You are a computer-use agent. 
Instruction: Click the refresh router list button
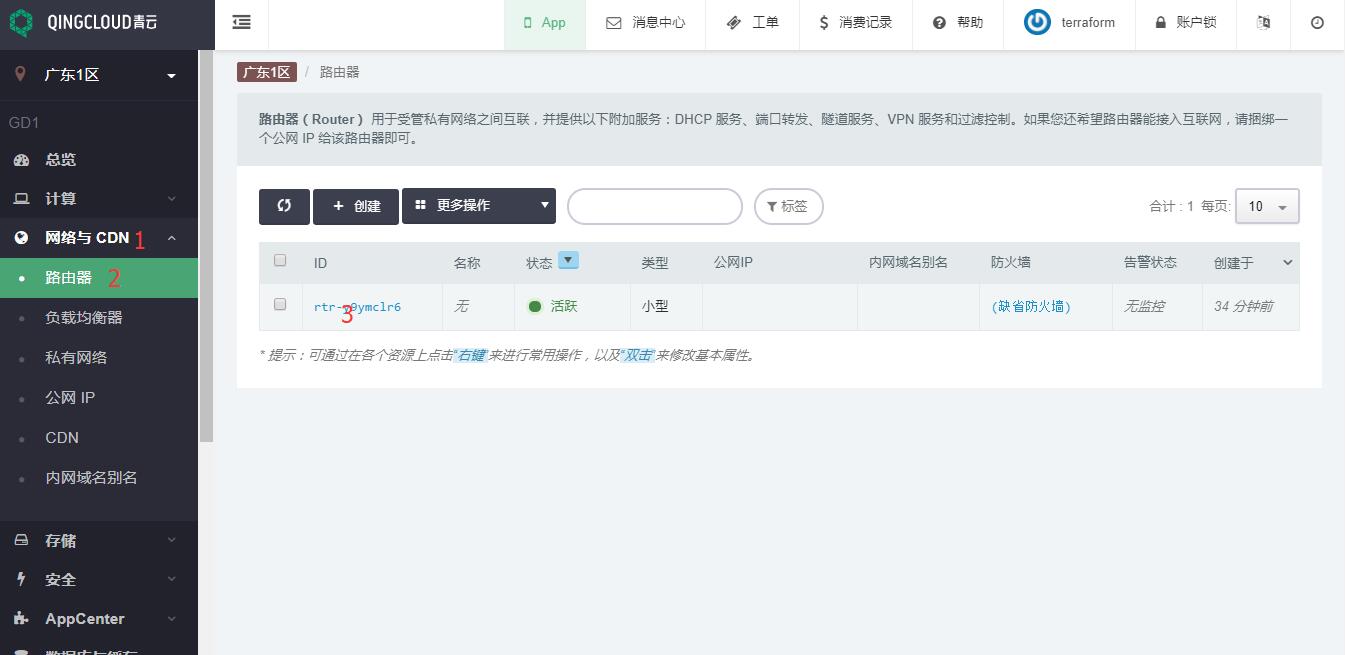click(x=284, y=206)
